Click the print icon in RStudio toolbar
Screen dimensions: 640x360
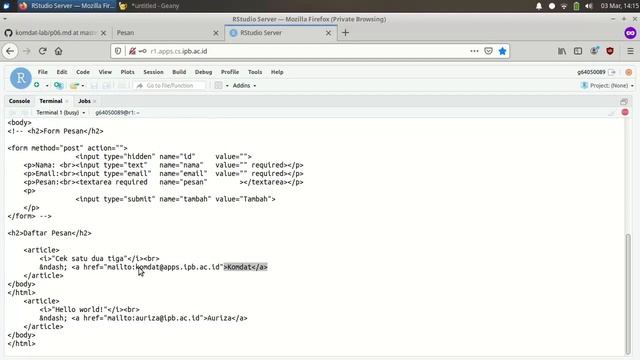pyautogui.click(x=122, y=86)
